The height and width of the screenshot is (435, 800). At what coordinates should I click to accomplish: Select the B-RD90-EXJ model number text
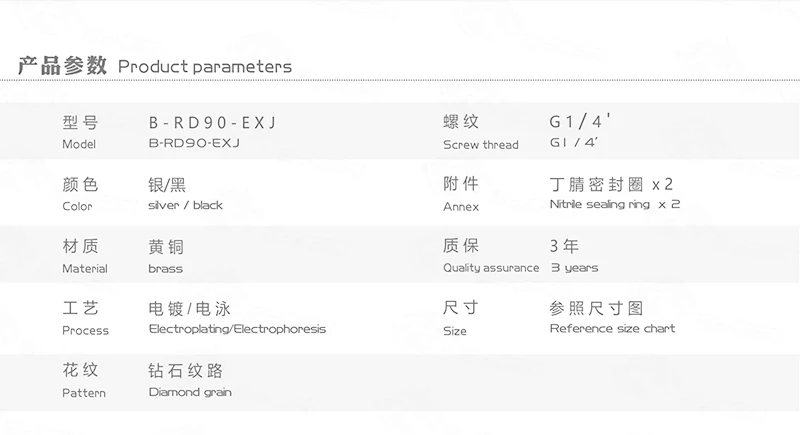click(x=194, y=143)
